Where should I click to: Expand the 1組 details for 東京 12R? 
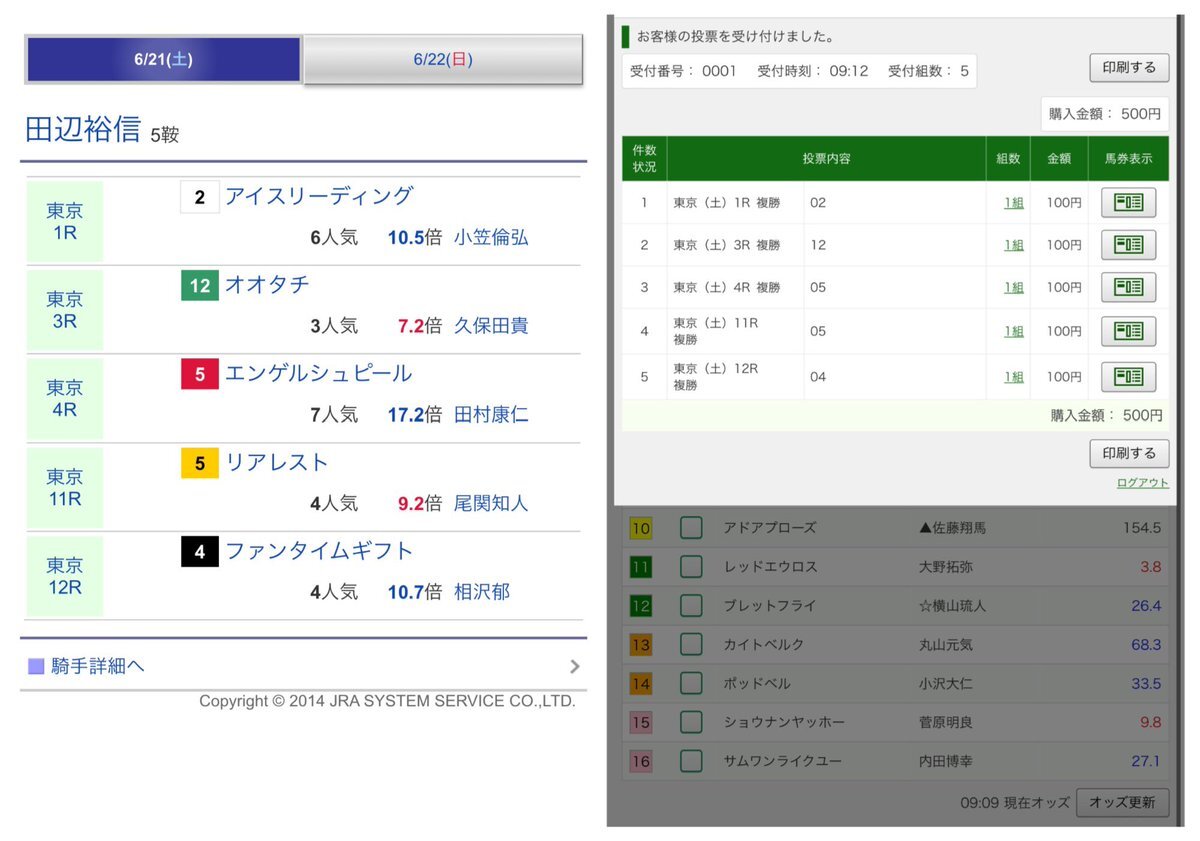(1013, 377)
